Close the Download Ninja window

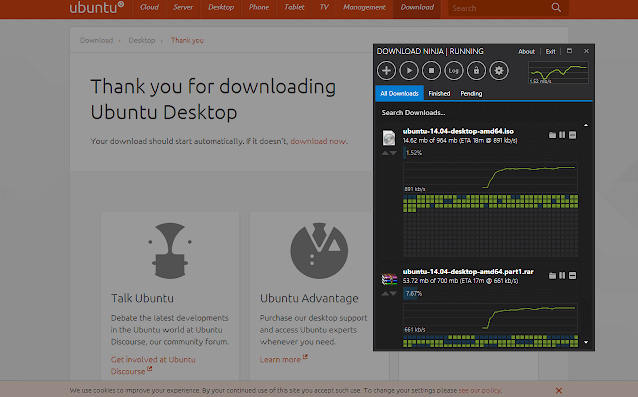(x=586, y=51)
